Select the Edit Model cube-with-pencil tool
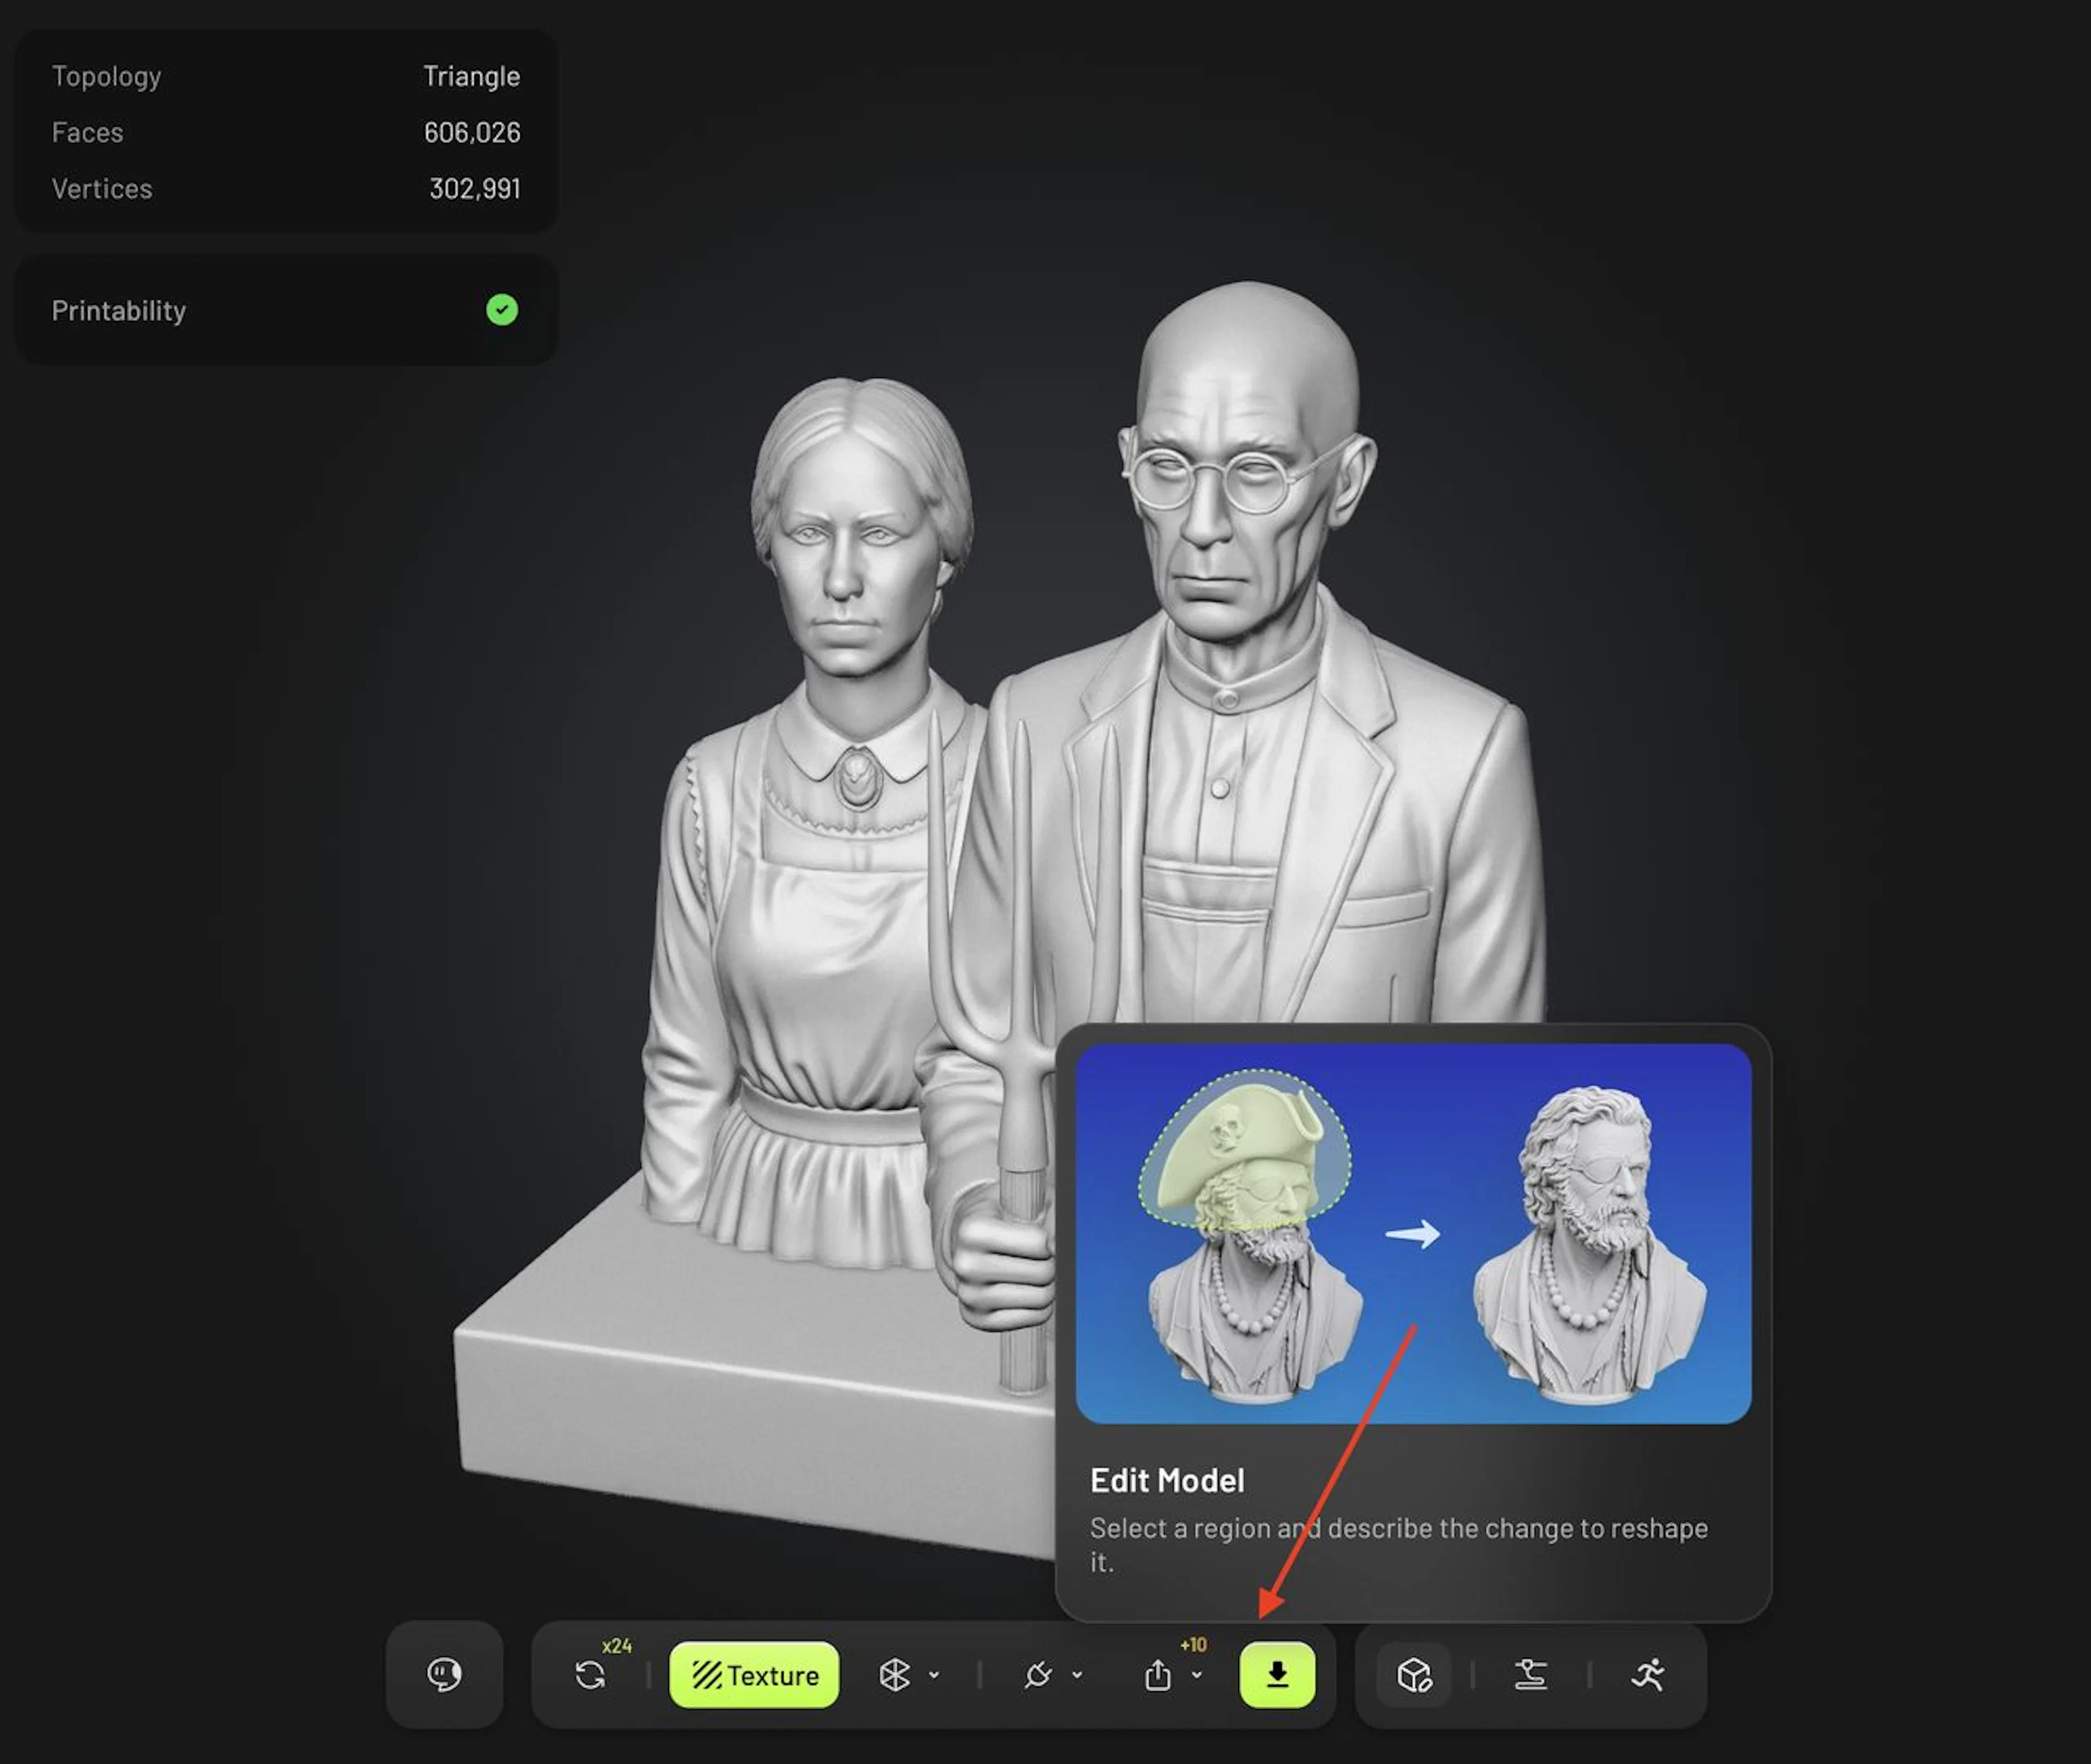Screen dimensions: 2091x1764 (x=1414, y=1675)
